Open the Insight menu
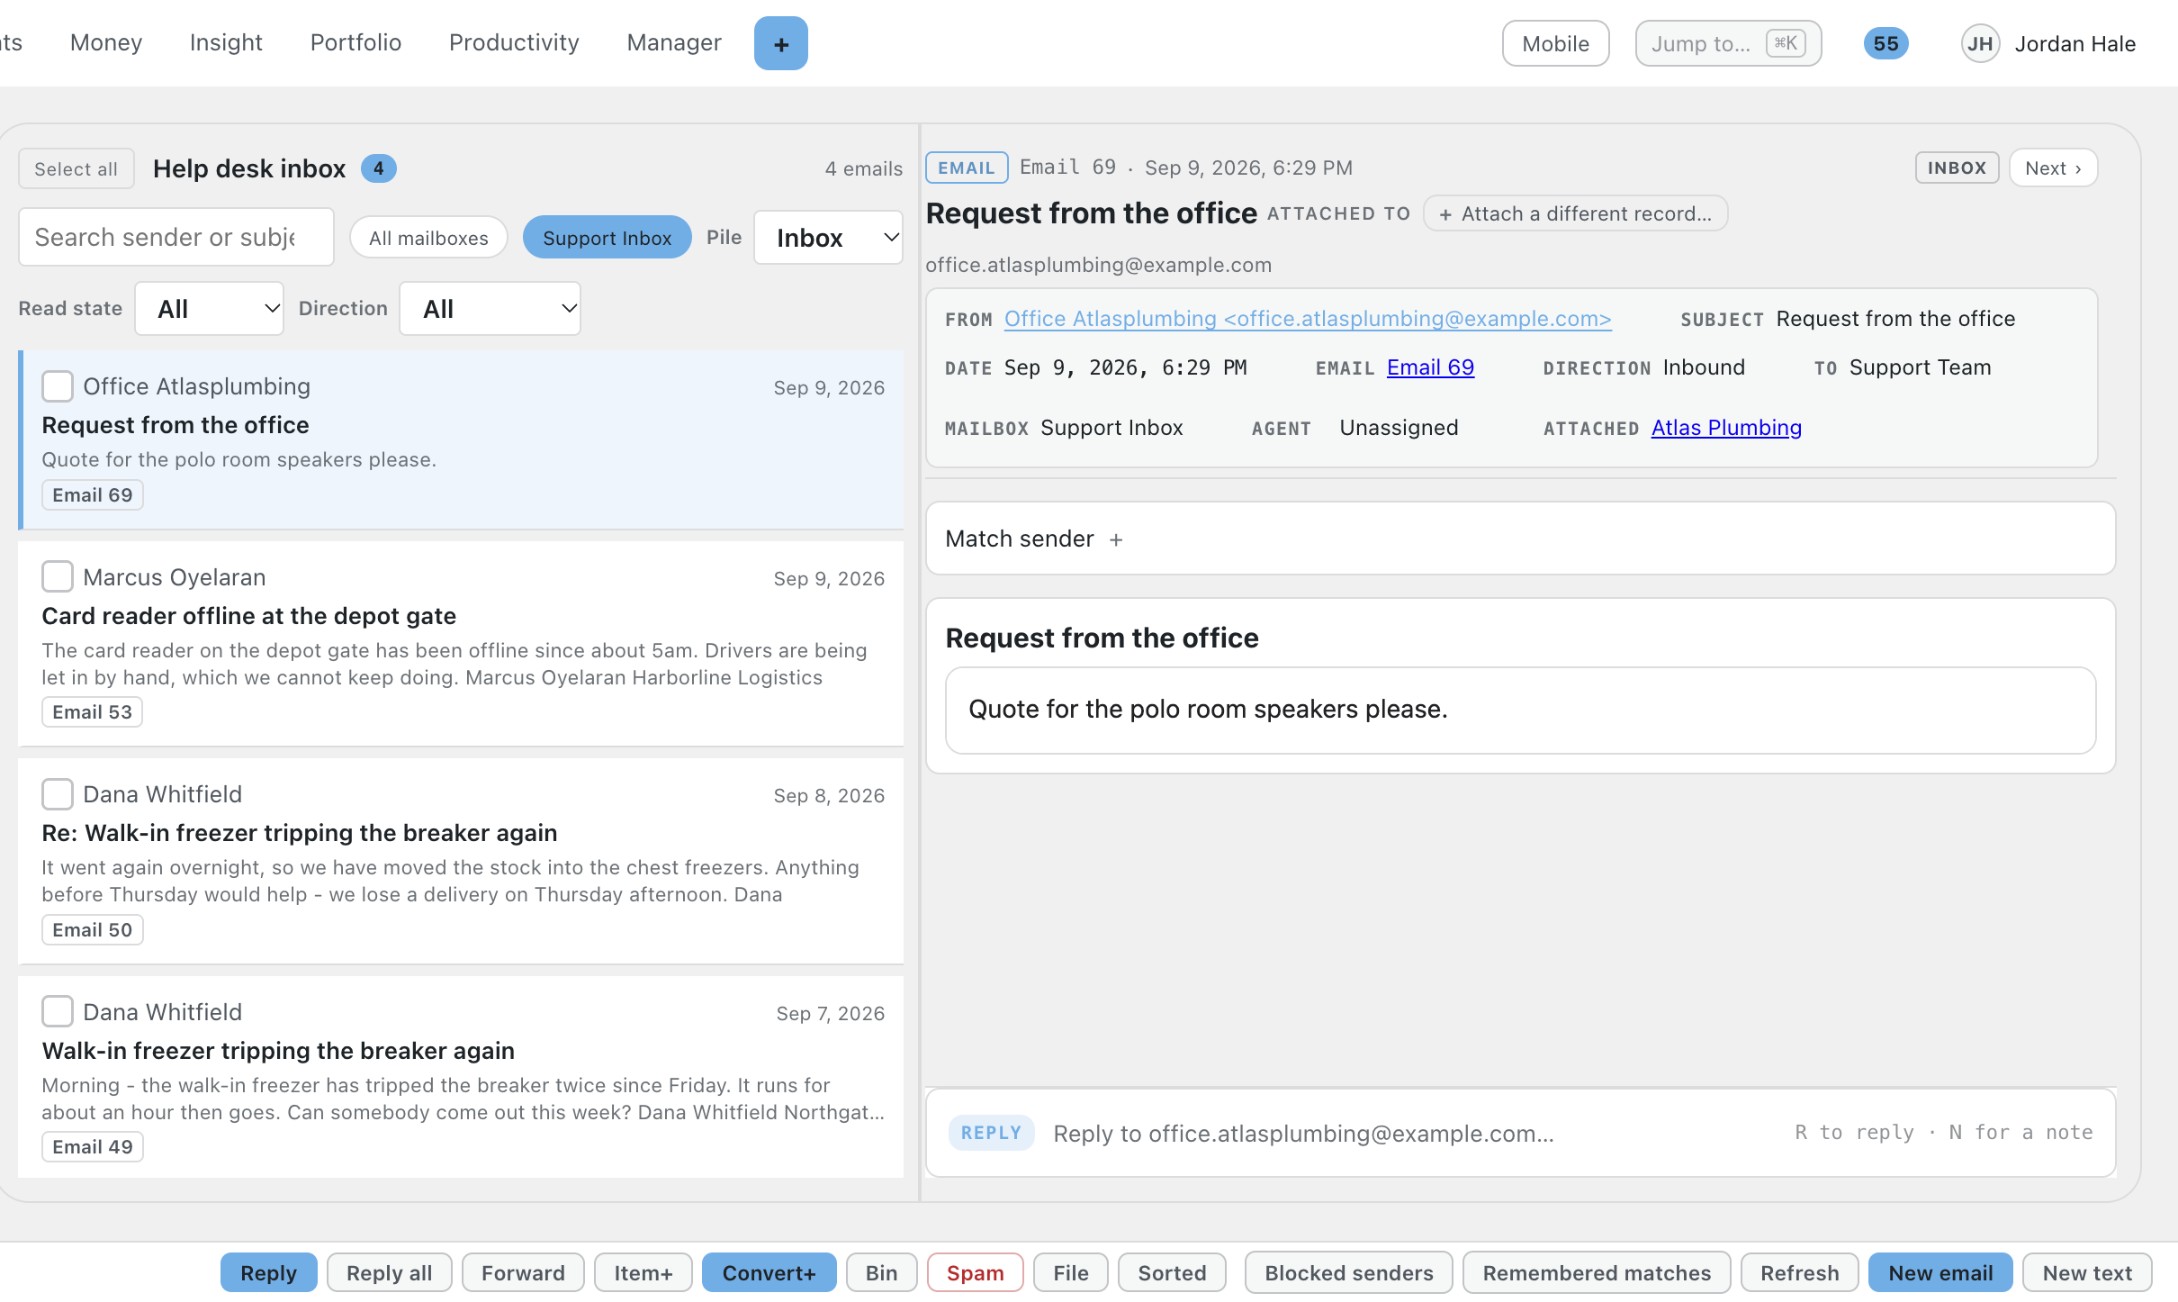 [226, 43]
